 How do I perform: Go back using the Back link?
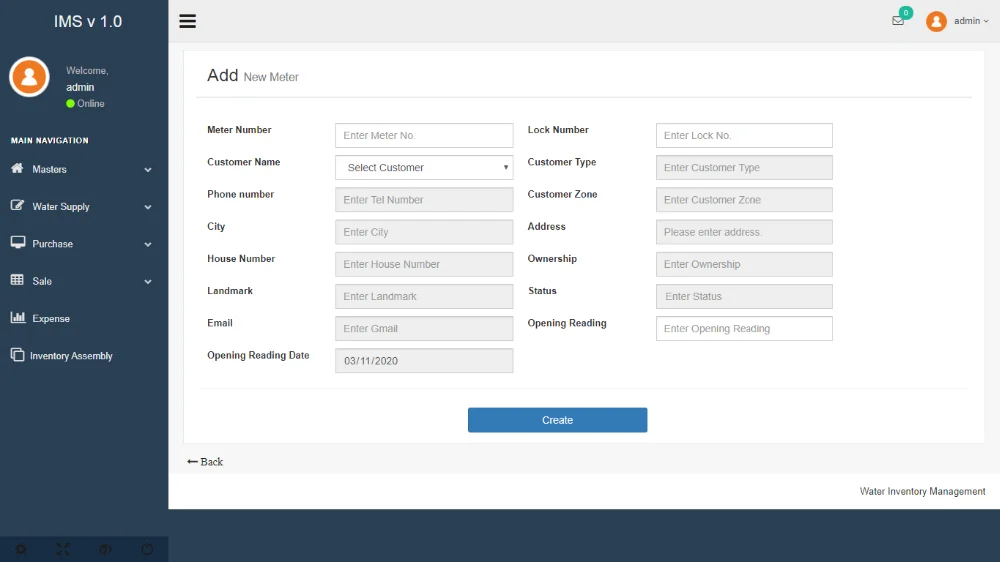click(205, 462)
